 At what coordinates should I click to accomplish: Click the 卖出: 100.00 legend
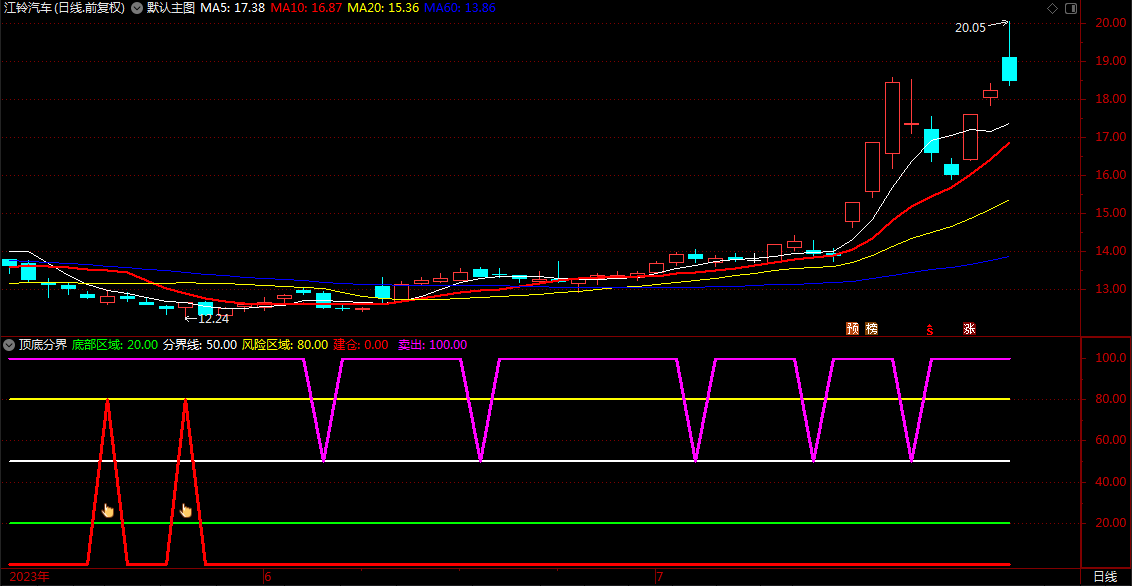pos(433,345)
